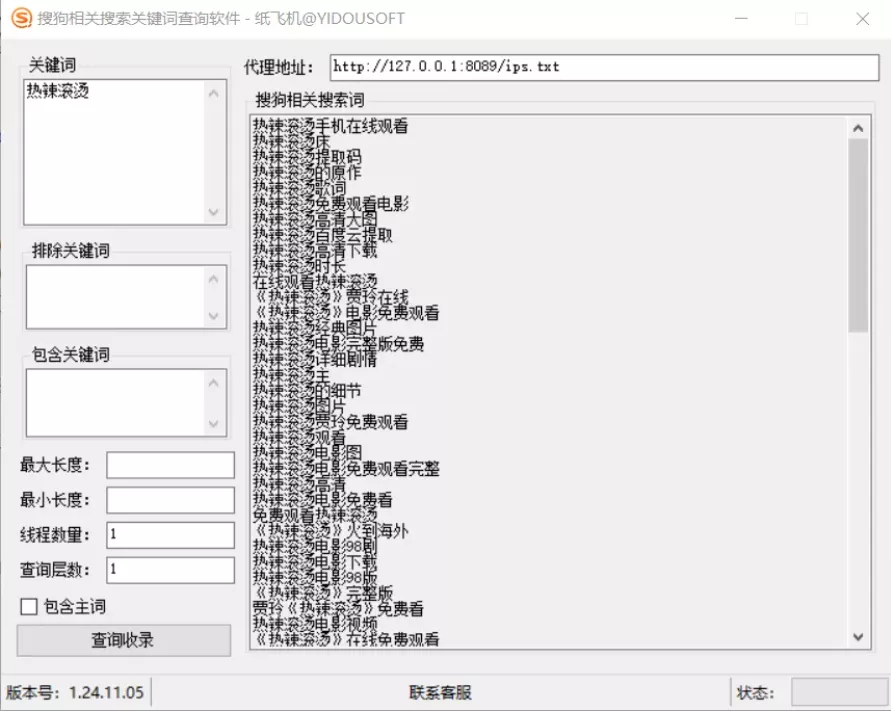Screen dimensions: 891x711
Task: Select result 《热辣滚烫》完整版
Action: (323, 593)
